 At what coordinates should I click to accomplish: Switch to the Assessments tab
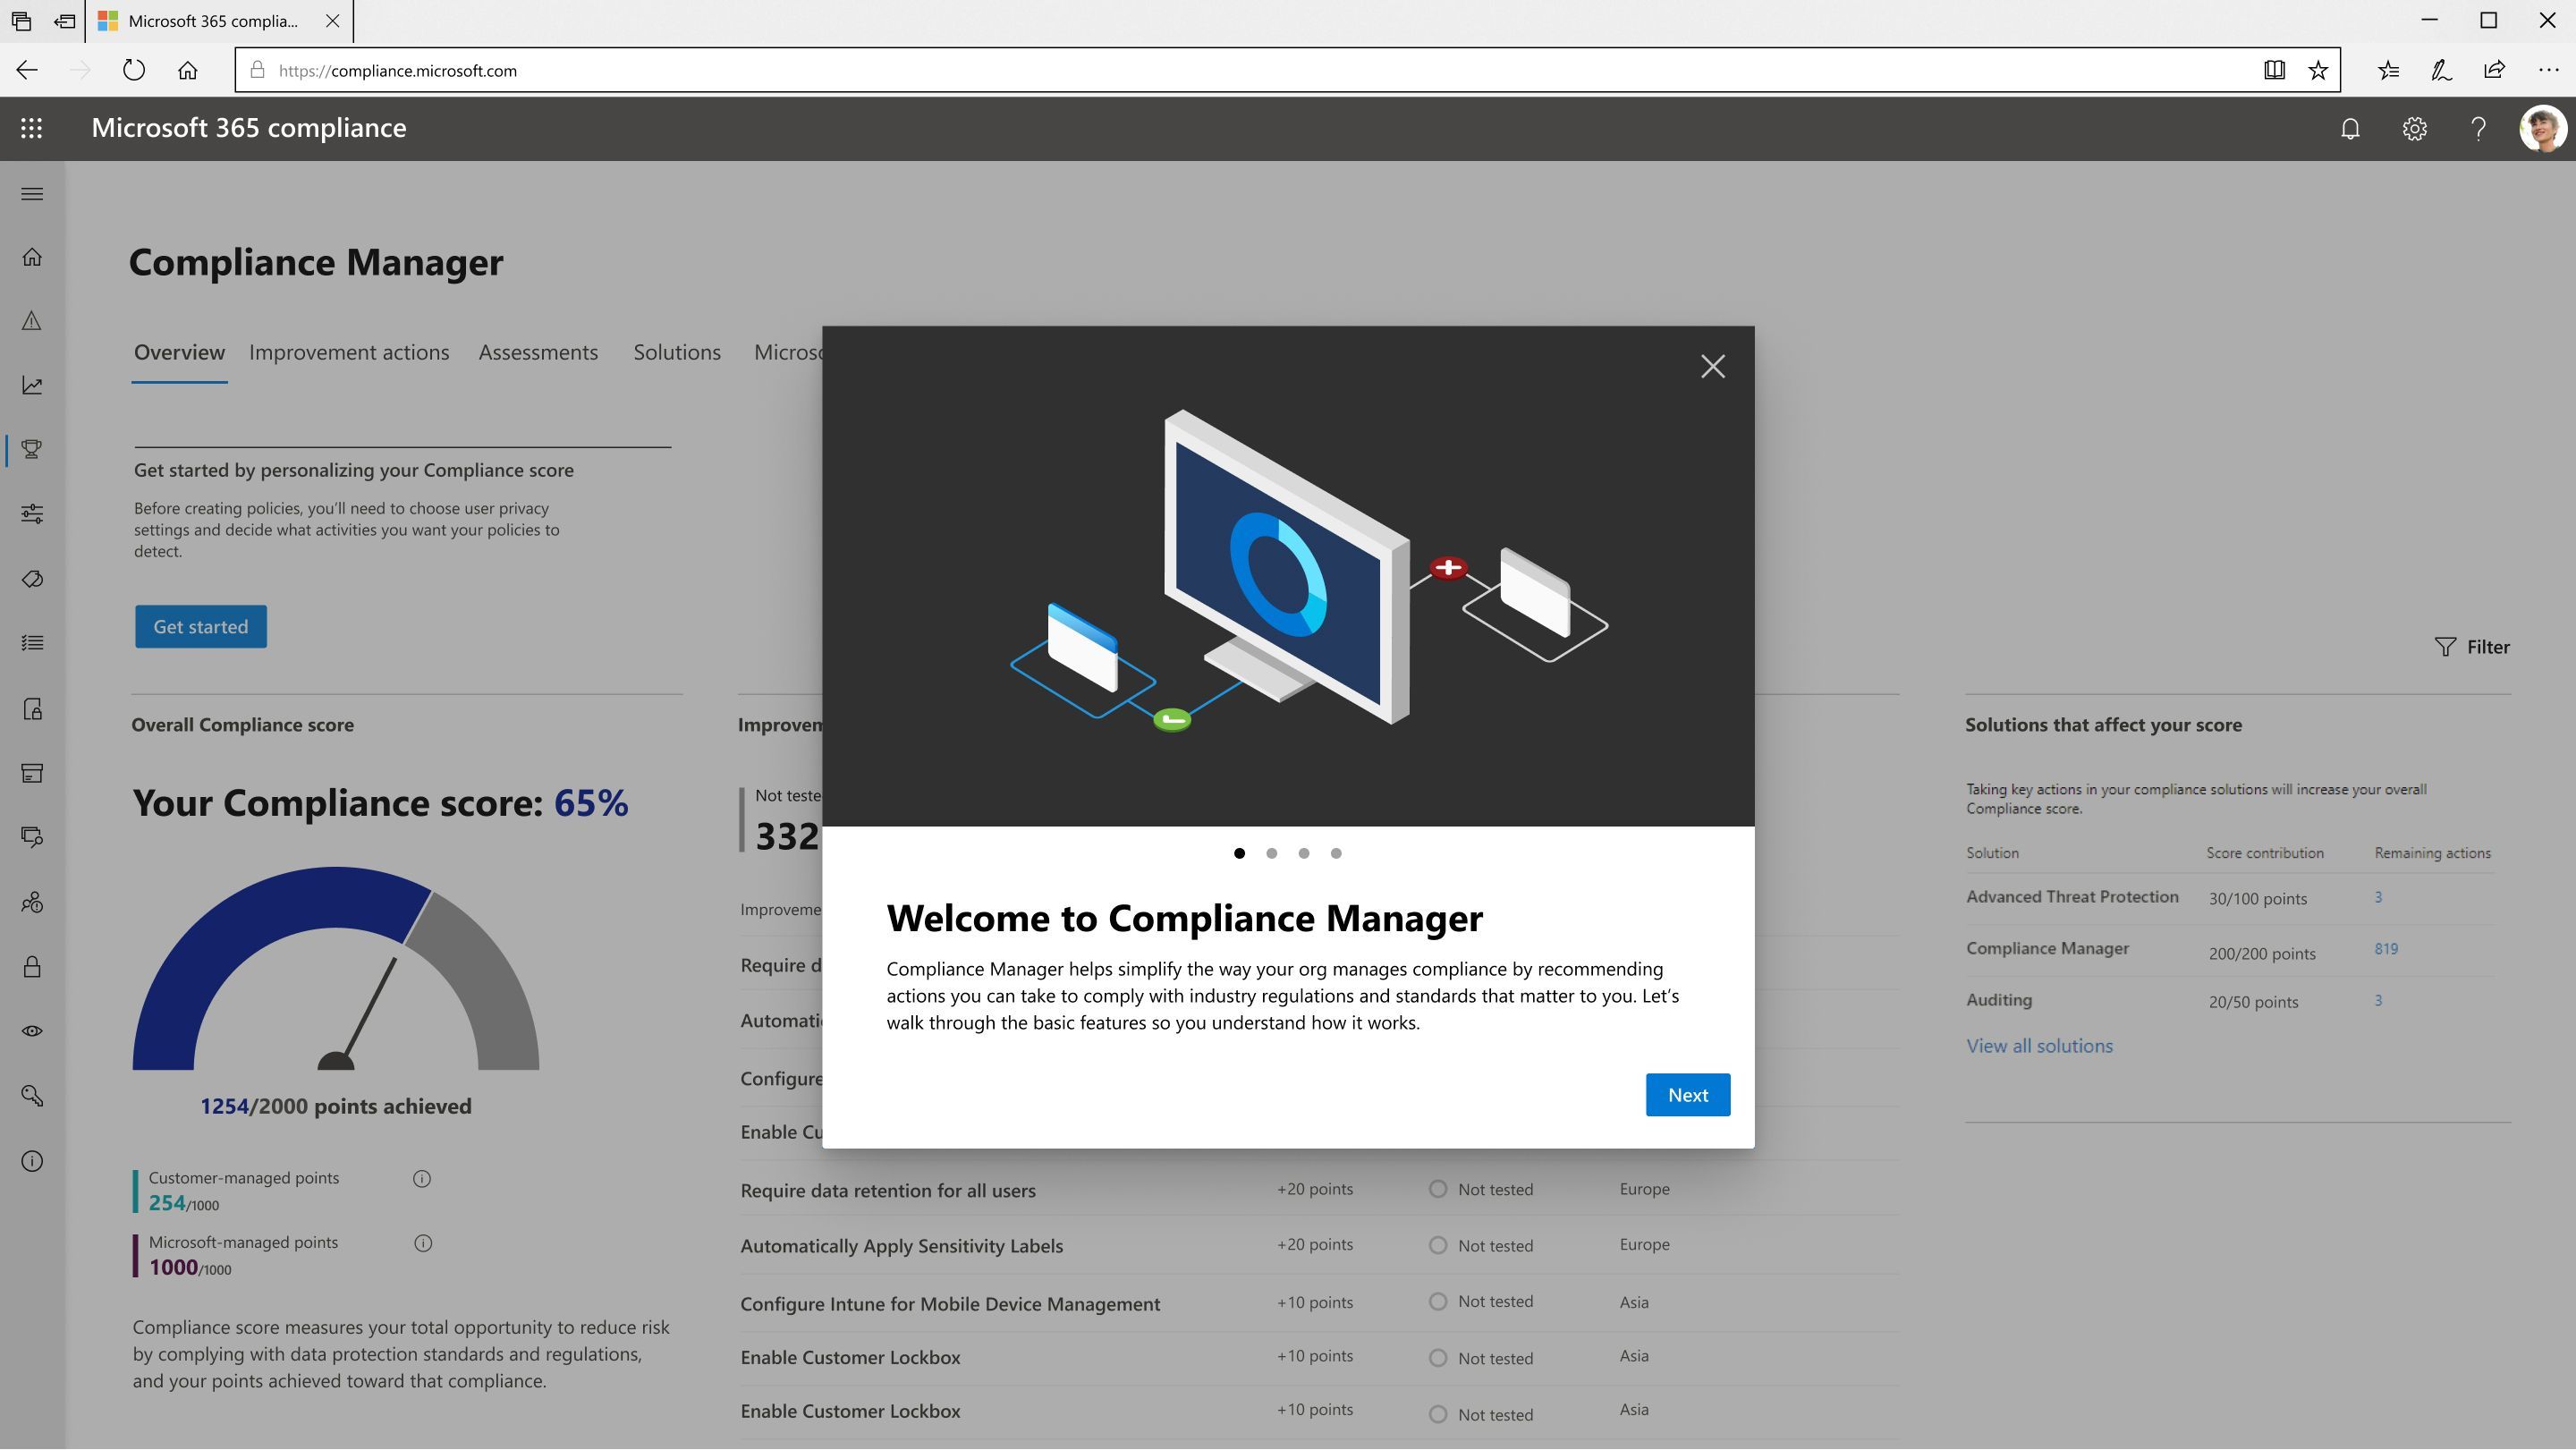(538, 352)
